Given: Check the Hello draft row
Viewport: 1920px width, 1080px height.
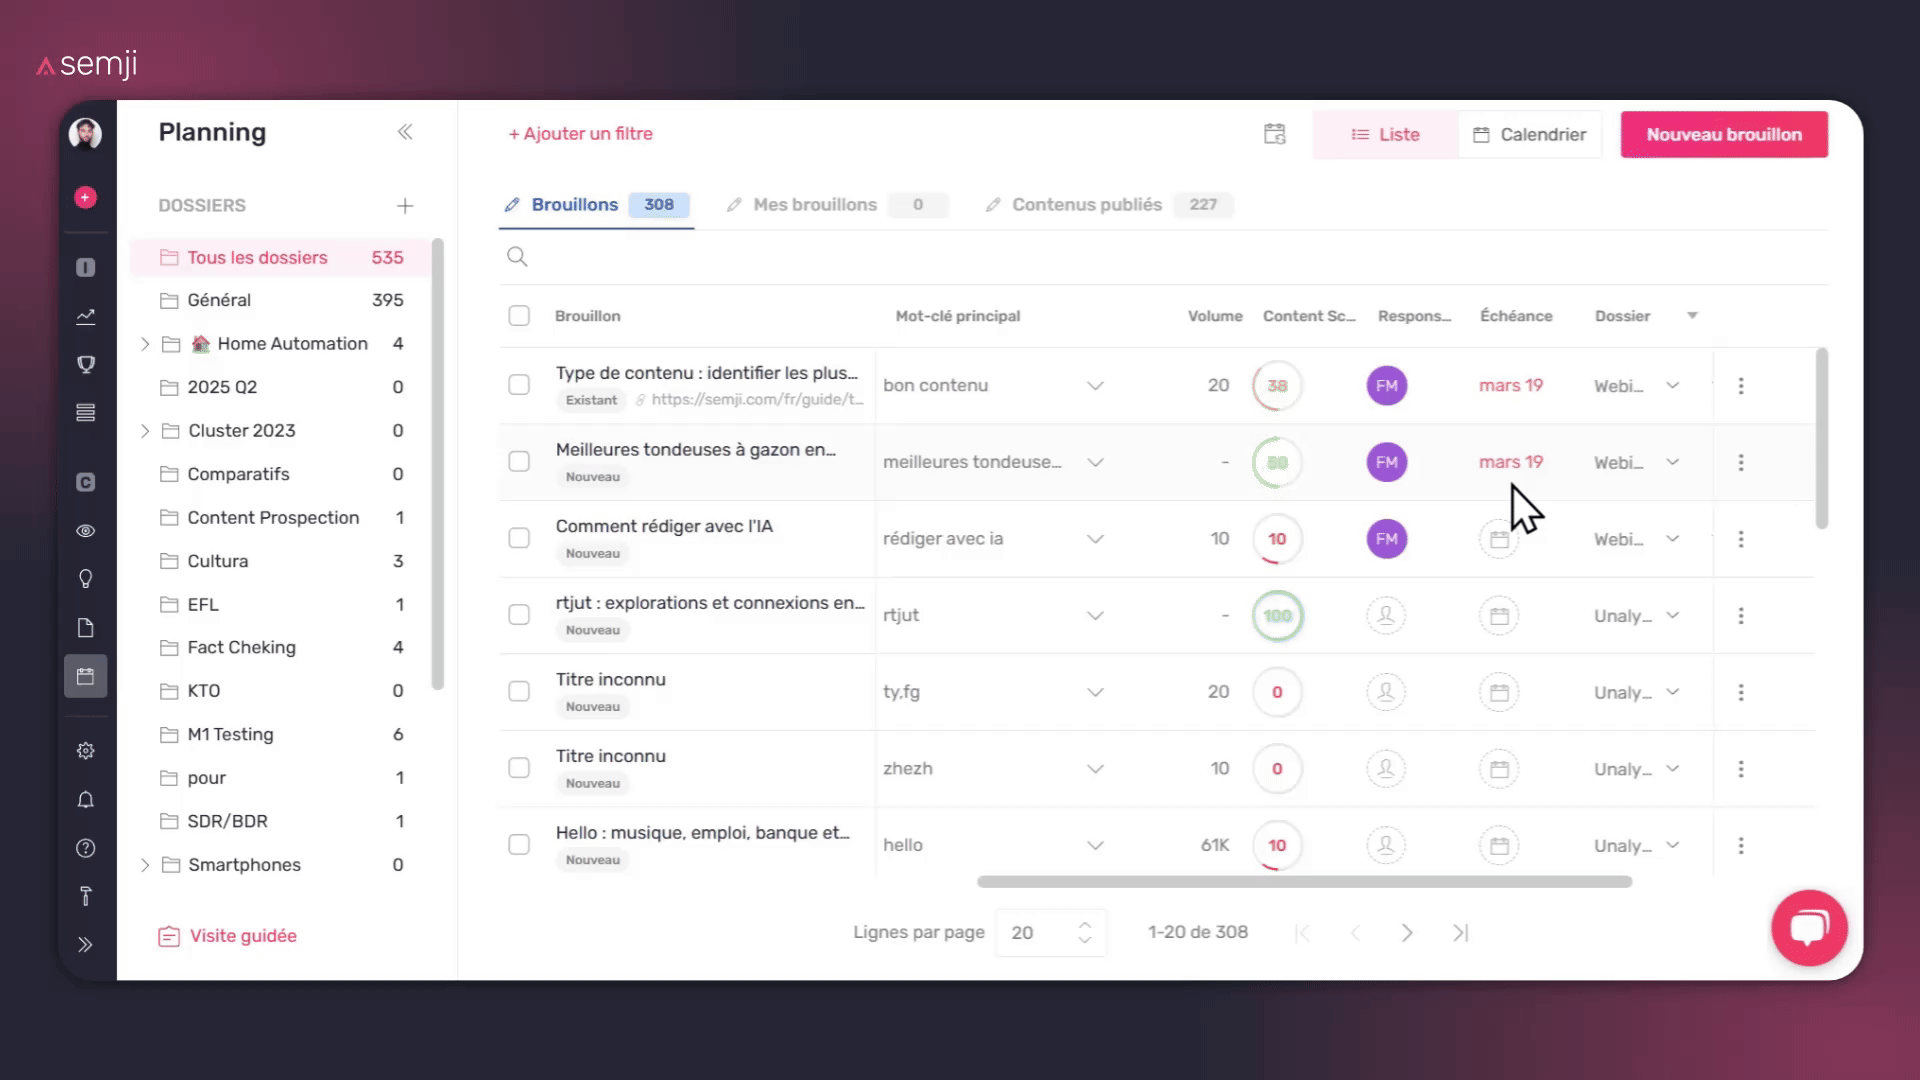Looking at the screenshot, I should [x=519, y=845].
